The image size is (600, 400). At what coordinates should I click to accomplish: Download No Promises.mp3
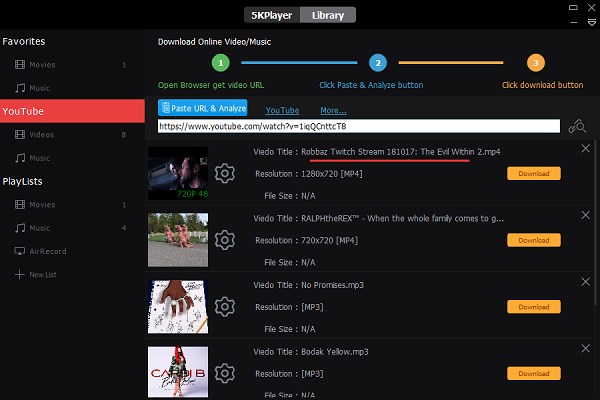pyautogui.click(x=534, y=307)
